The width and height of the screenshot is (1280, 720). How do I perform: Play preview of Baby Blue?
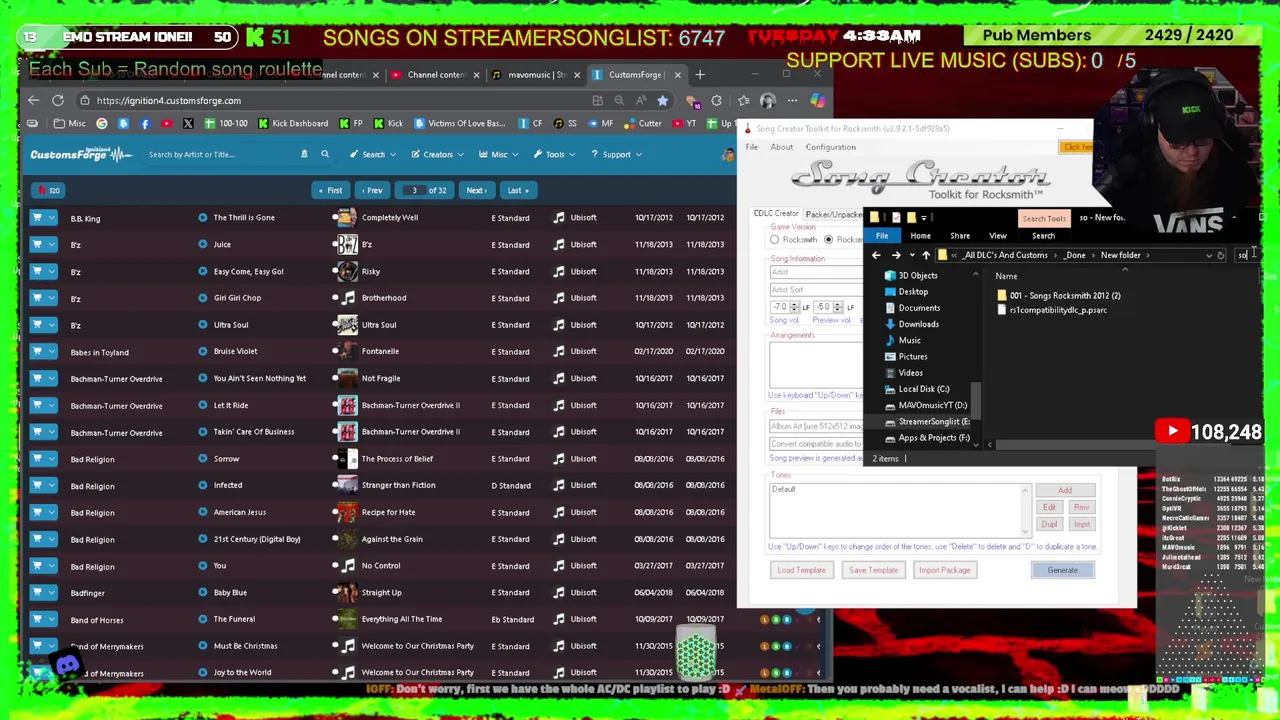[x=203, y=592]
